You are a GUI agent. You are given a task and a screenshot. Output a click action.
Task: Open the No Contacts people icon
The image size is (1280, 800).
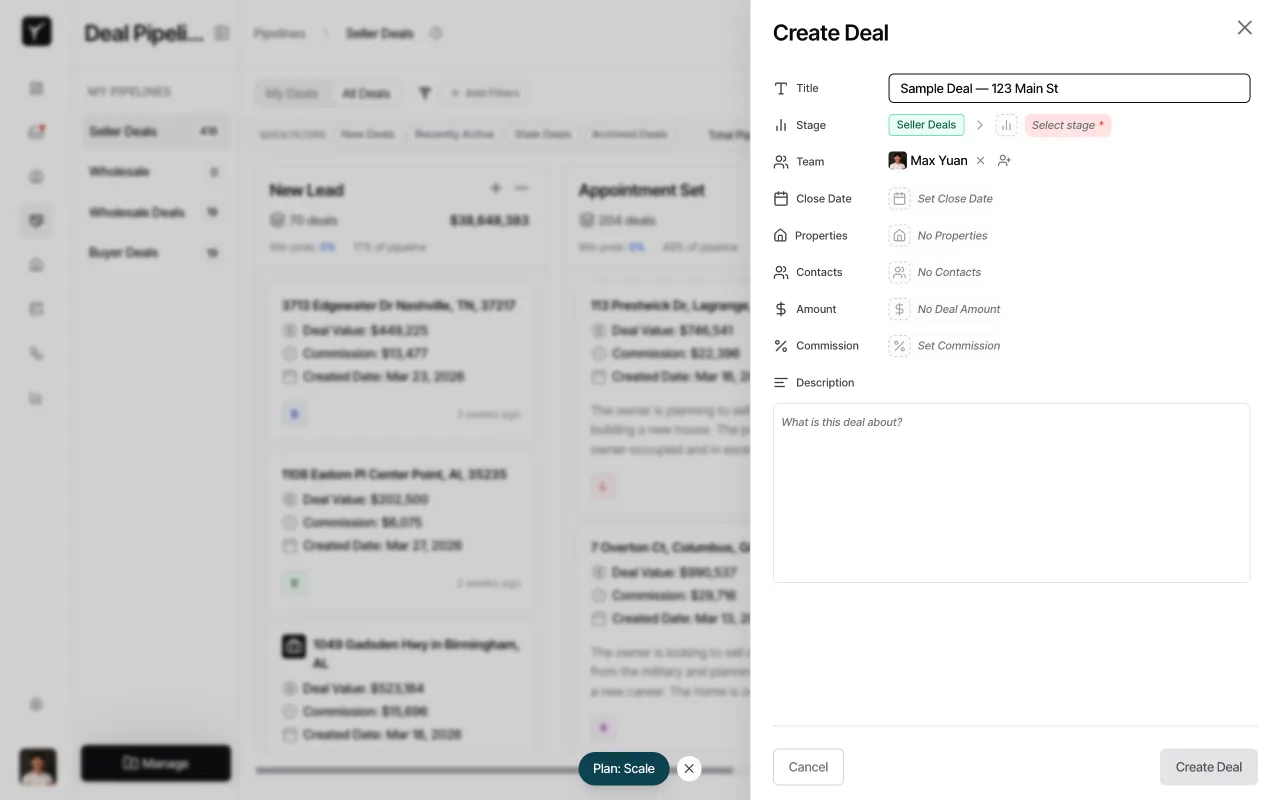[899, 271]
